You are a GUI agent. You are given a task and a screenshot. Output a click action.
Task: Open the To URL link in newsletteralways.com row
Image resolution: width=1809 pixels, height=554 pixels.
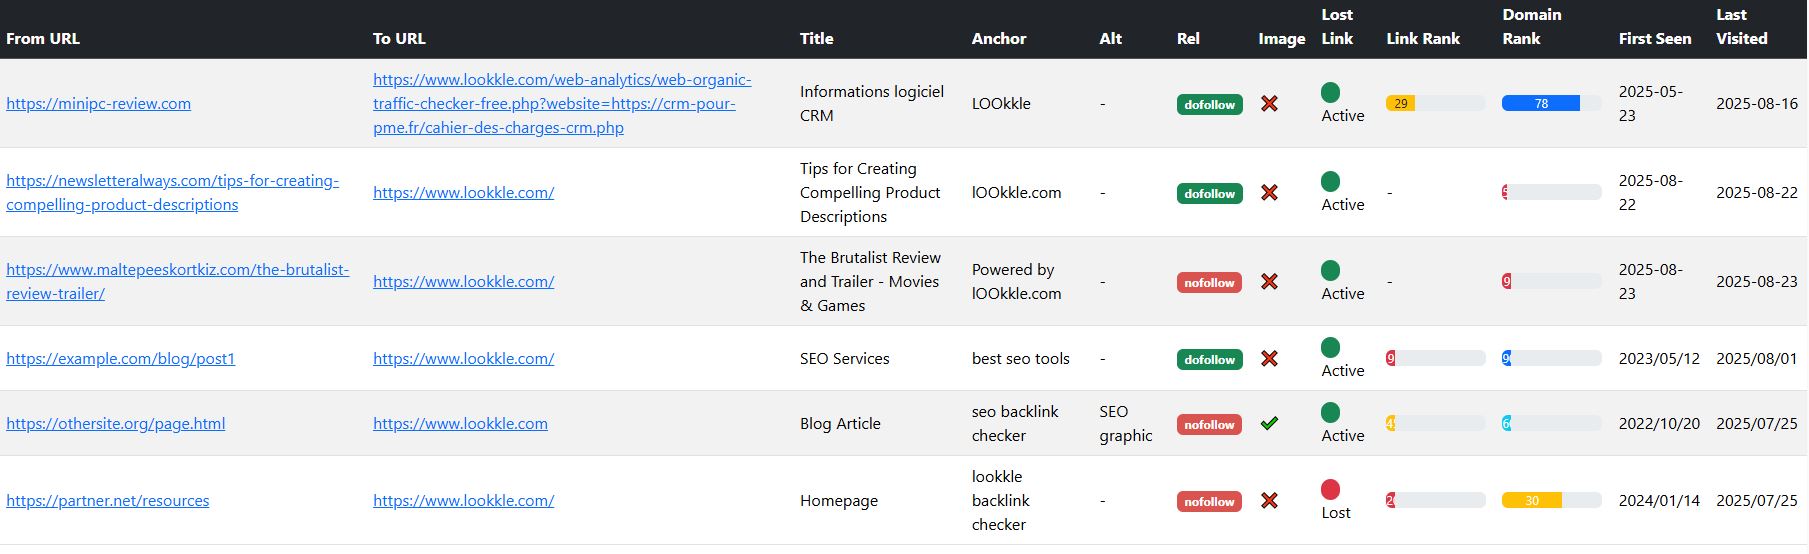pyautogui.click(x=463, y=192)
